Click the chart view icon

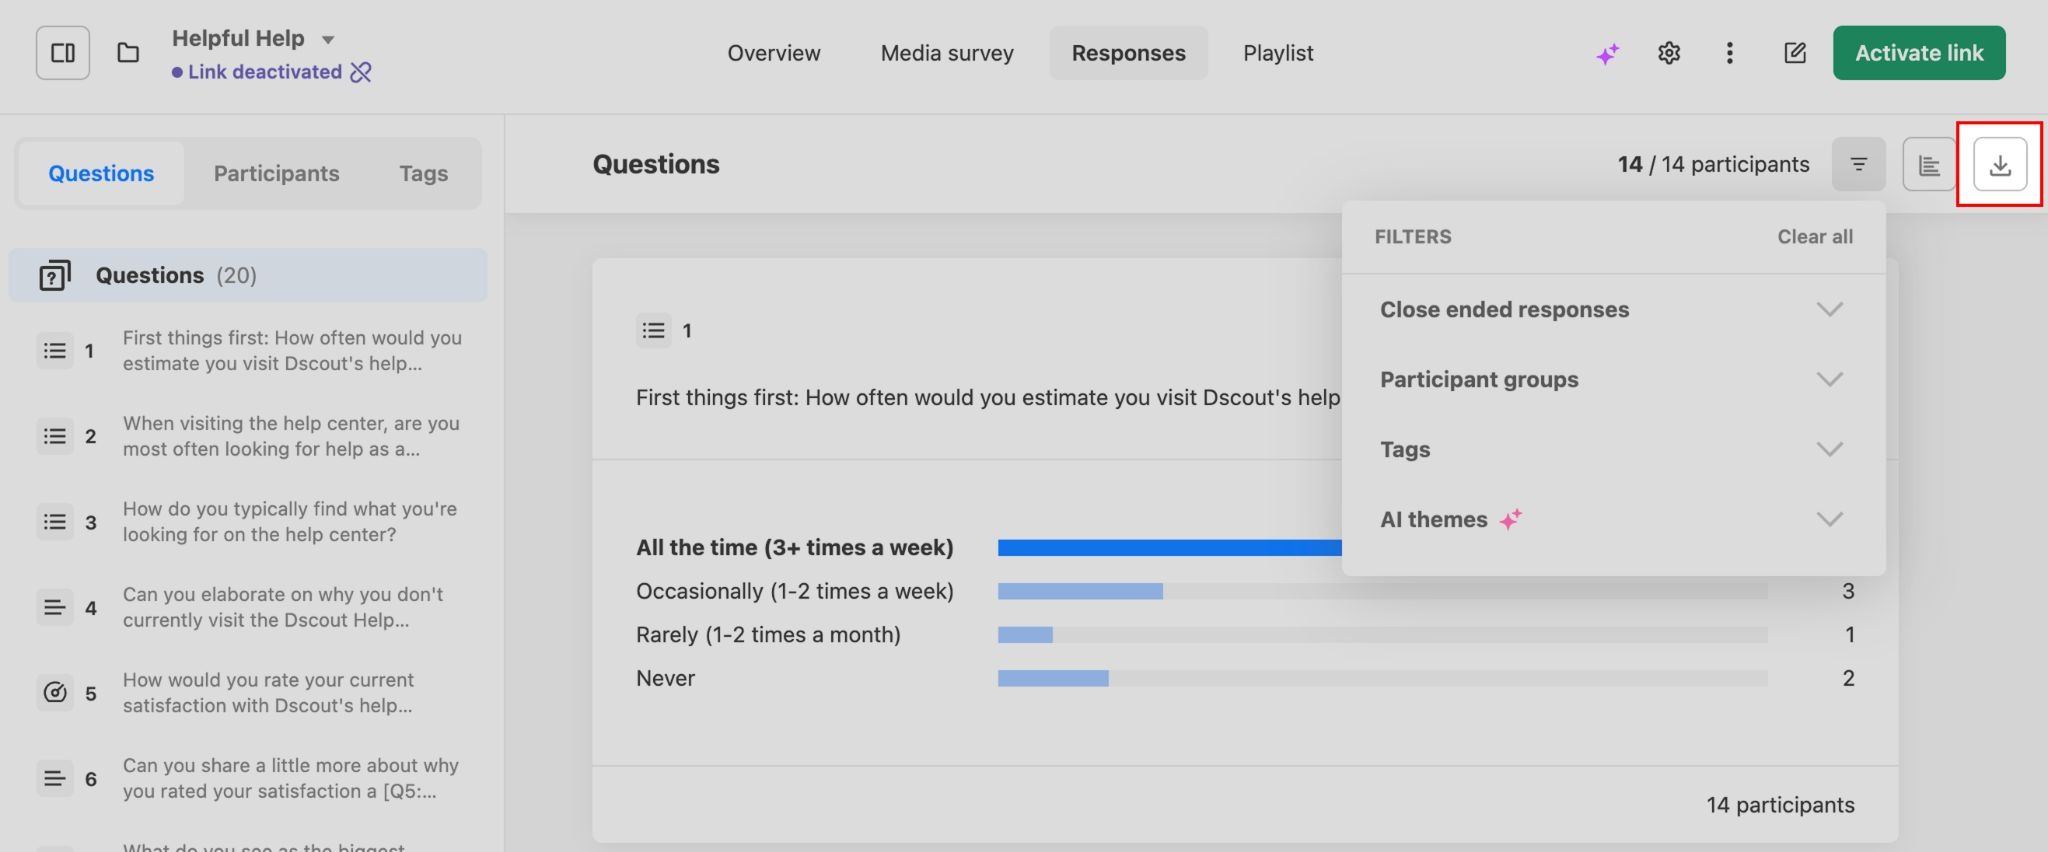point(1929,165)
